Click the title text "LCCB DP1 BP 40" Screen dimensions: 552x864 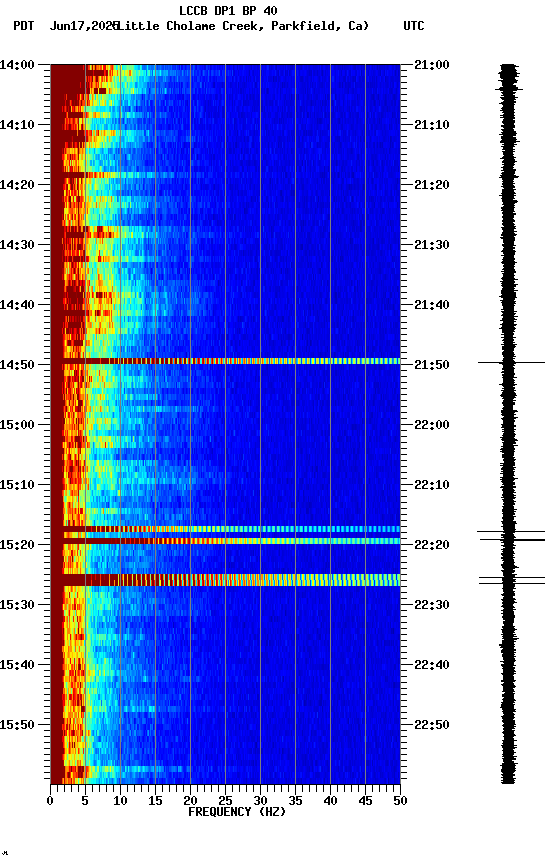[x=228, y=10]
